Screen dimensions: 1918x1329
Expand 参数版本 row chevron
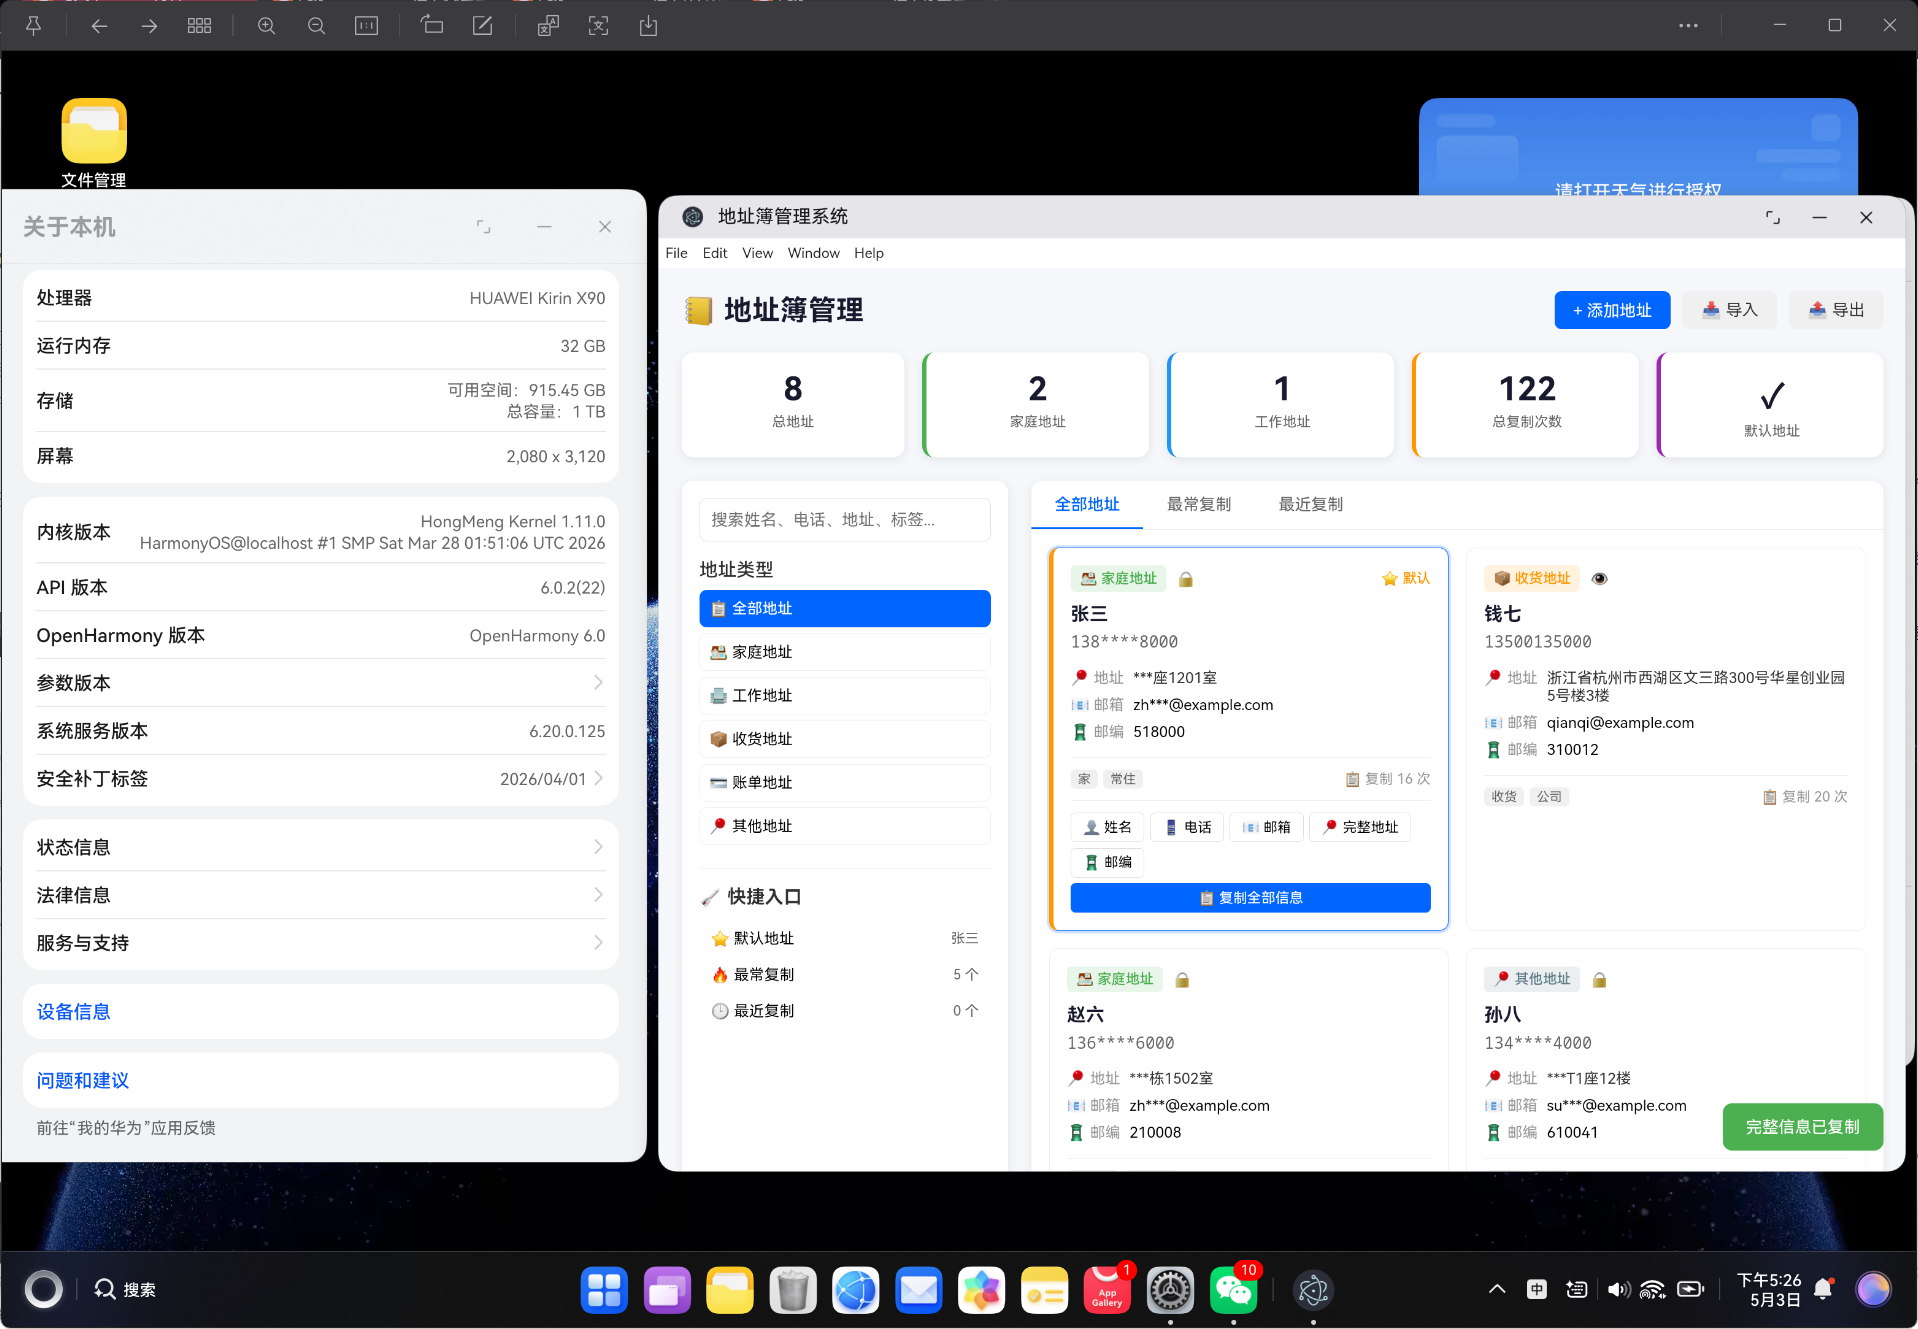click(x=598, y=682)
